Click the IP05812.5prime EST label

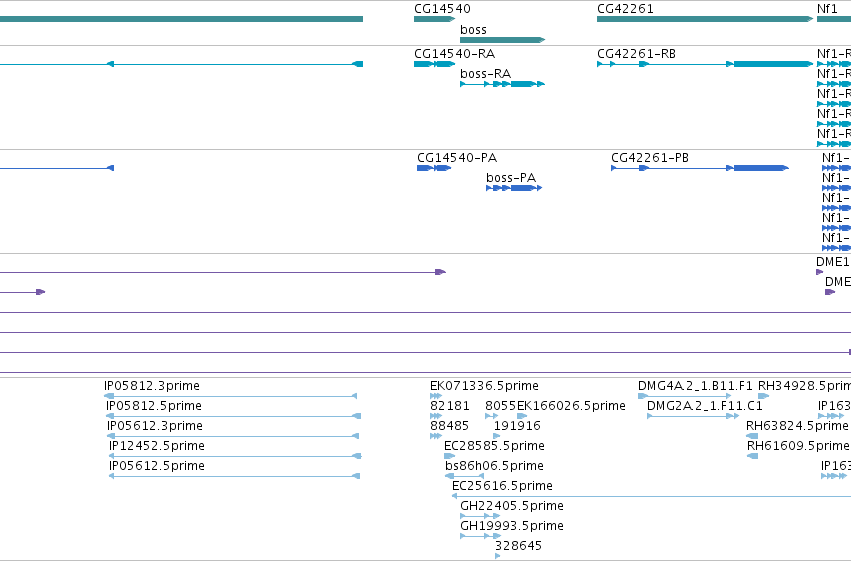point(154,406)
